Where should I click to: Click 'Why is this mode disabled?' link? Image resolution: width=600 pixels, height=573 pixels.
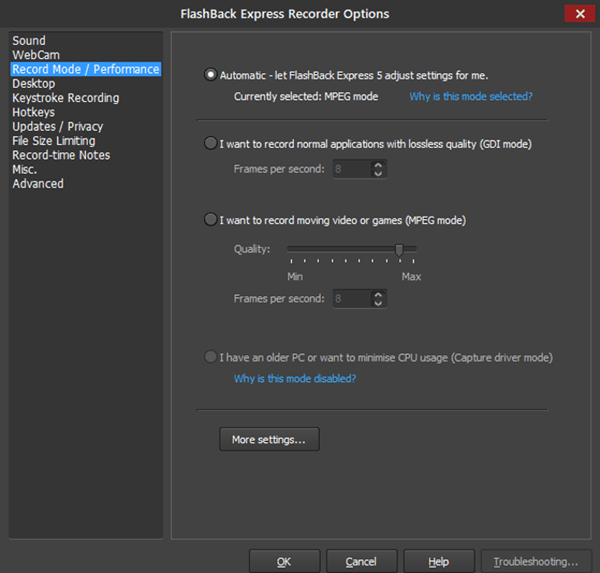click(295, 379)
